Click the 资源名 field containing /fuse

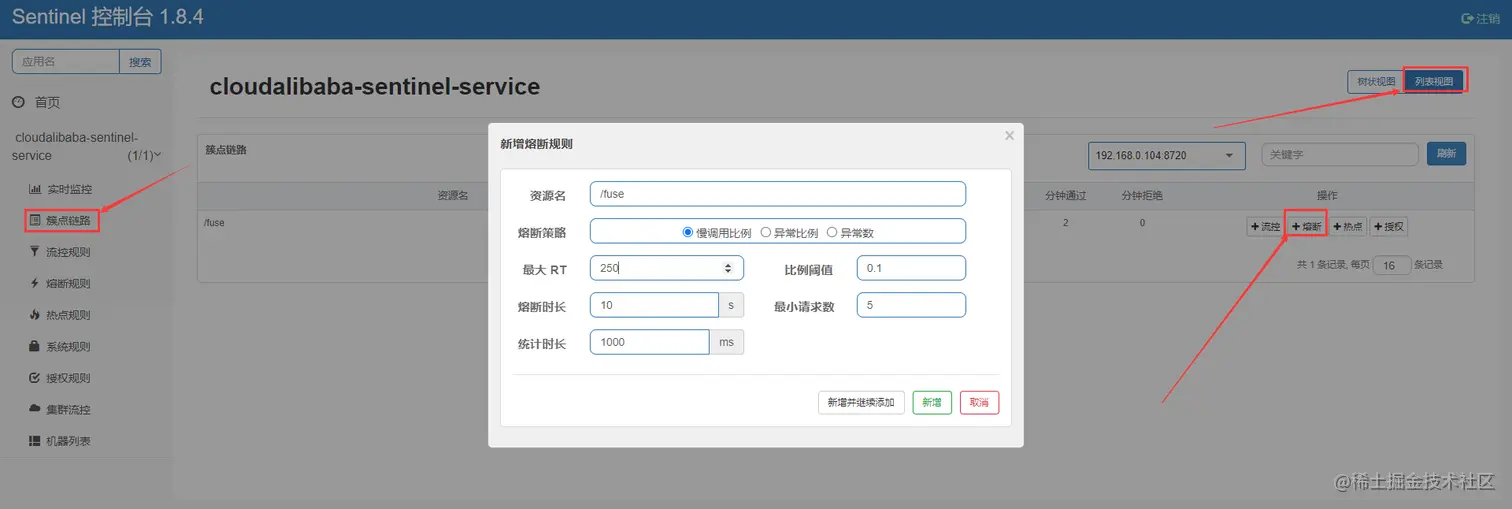(x=778, y=194)
